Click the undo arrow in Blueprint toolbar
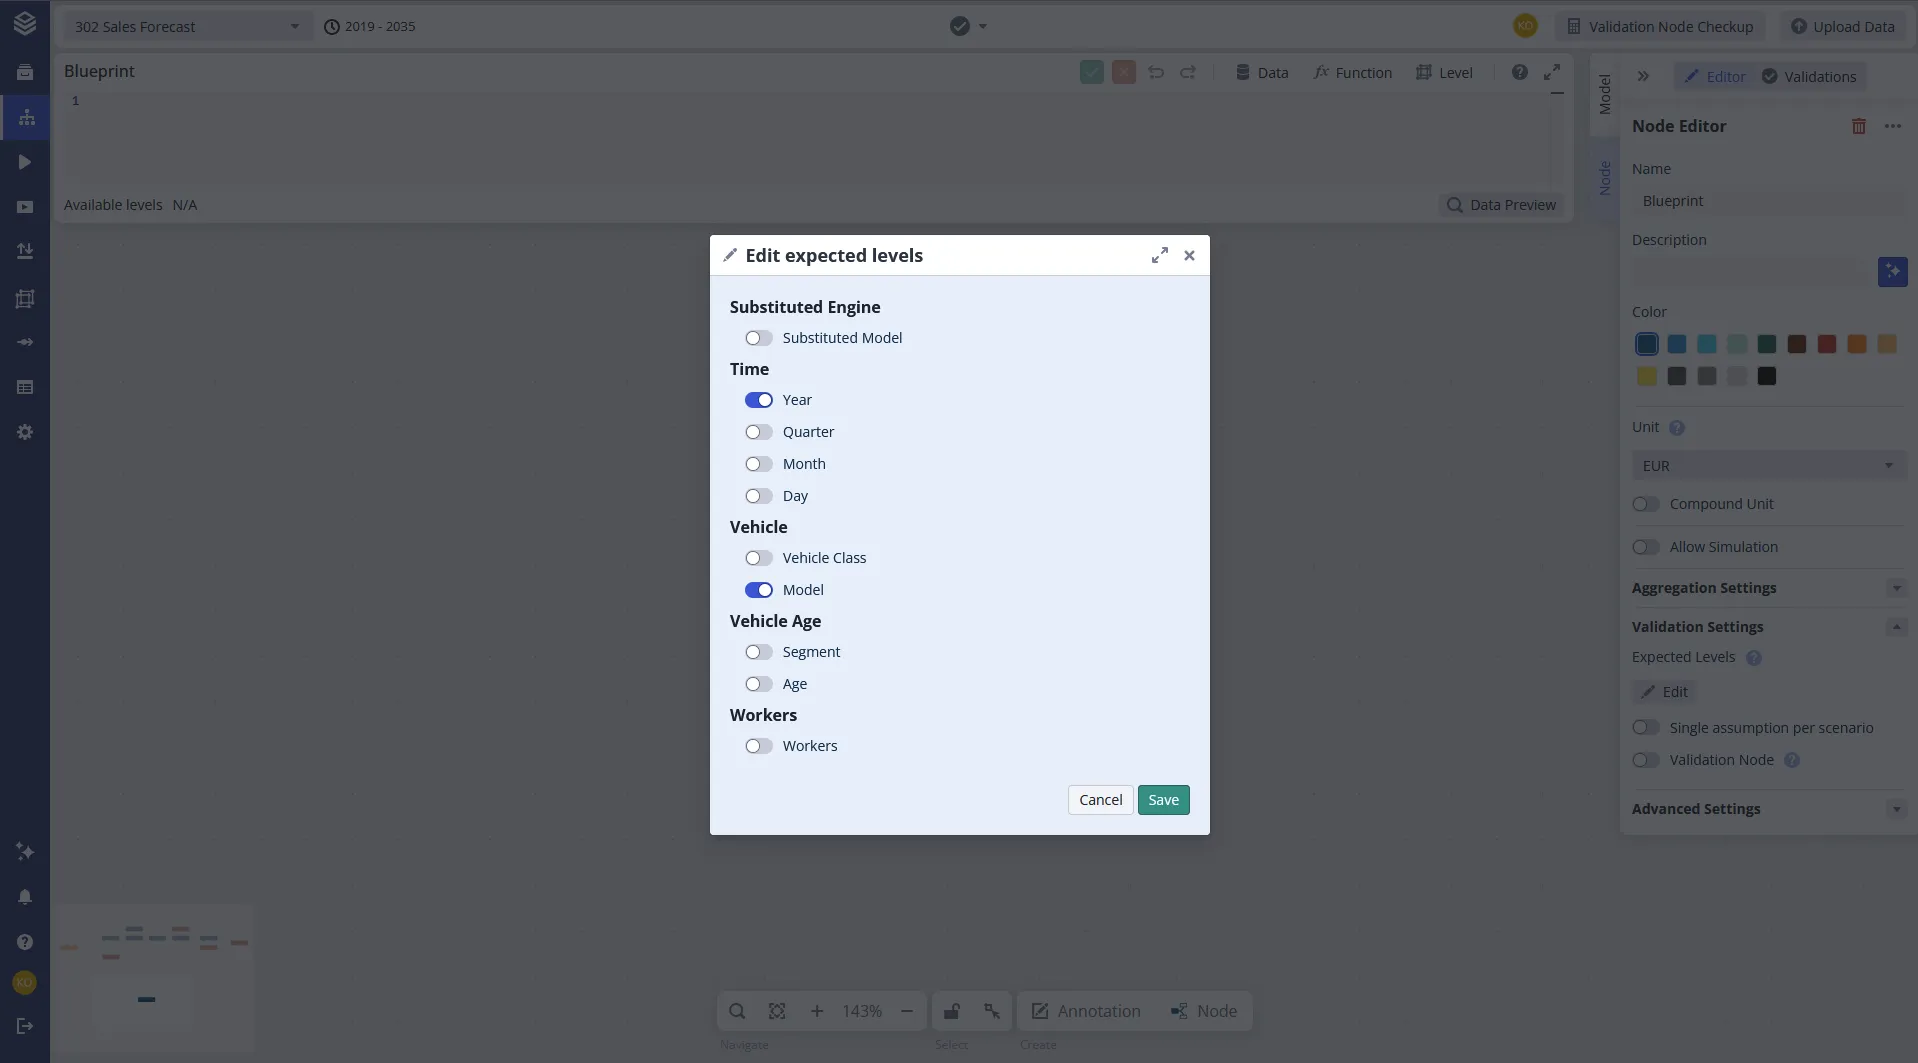Image resolution: width=1918 pixels, height=1063 pixels. tap(1156, 72)
